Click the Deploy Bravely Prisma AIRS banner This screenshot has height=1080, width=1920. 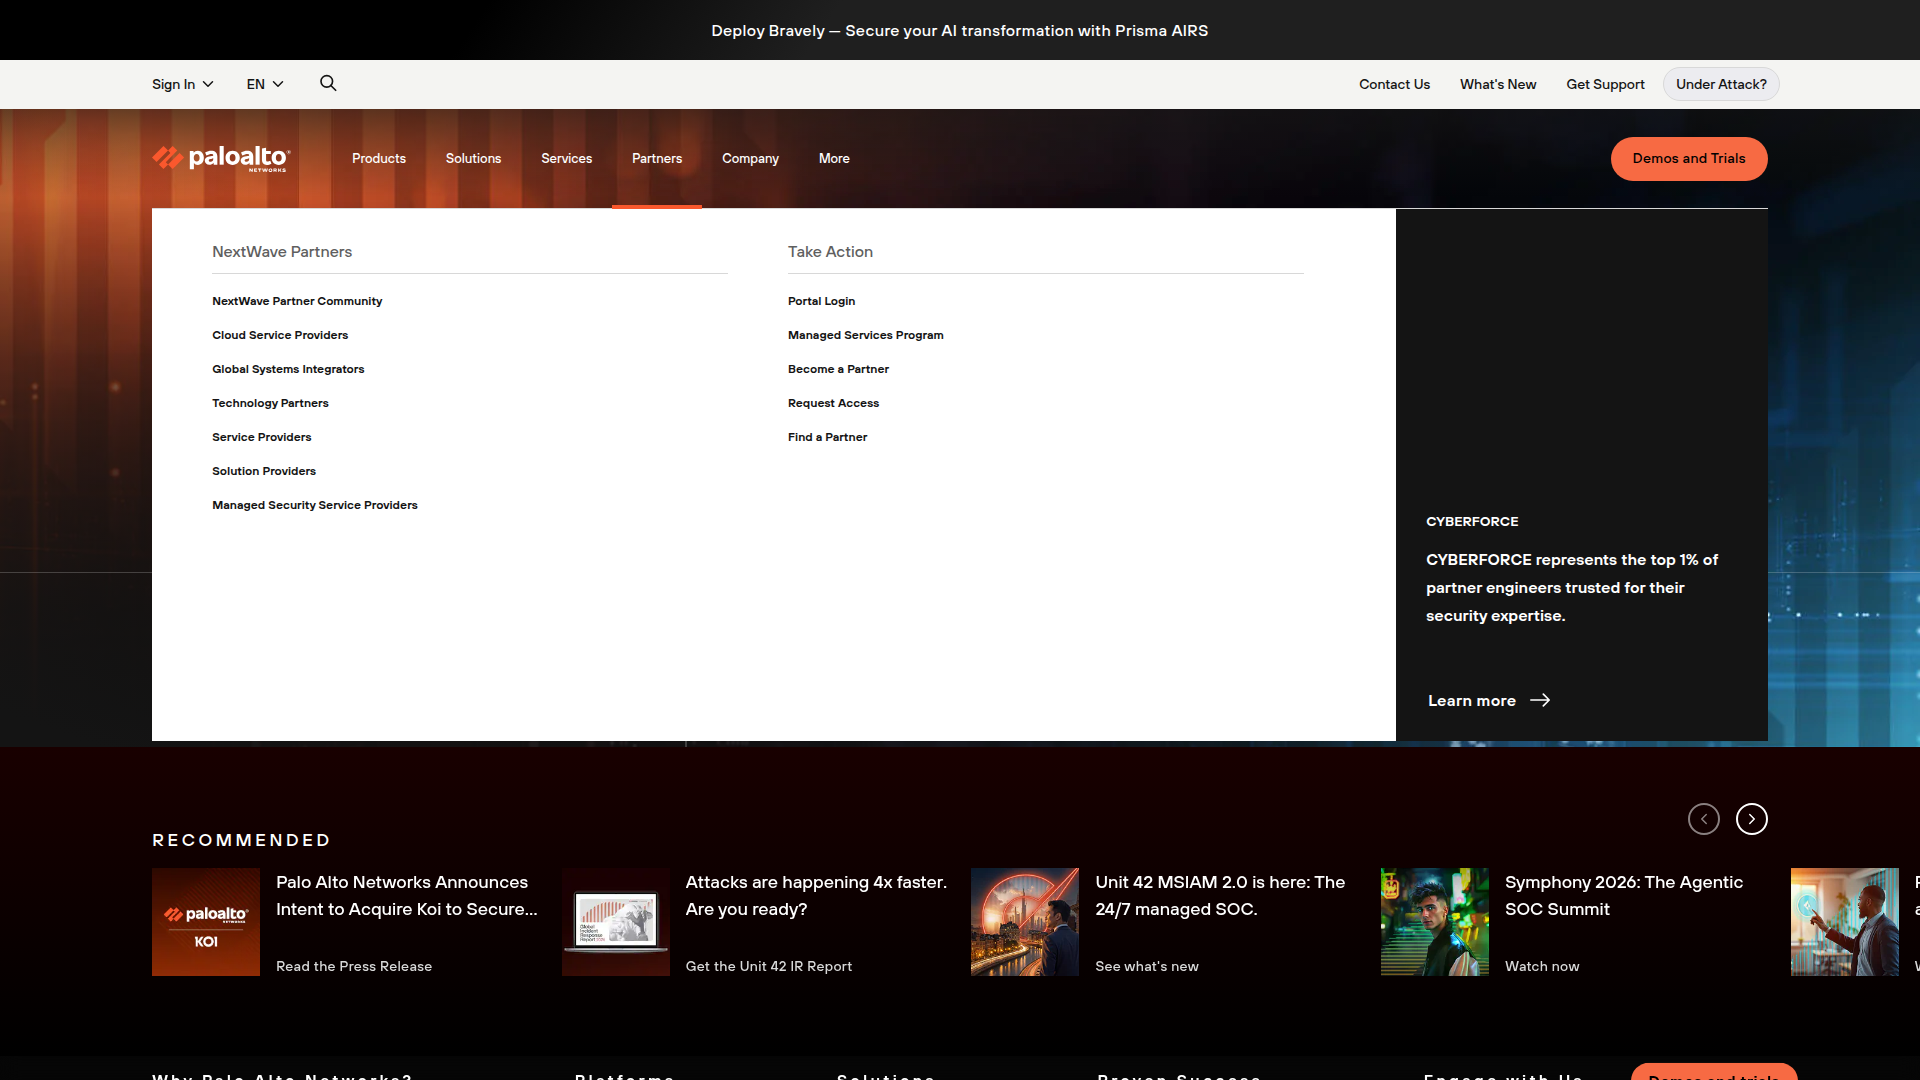tap(960, 30)
